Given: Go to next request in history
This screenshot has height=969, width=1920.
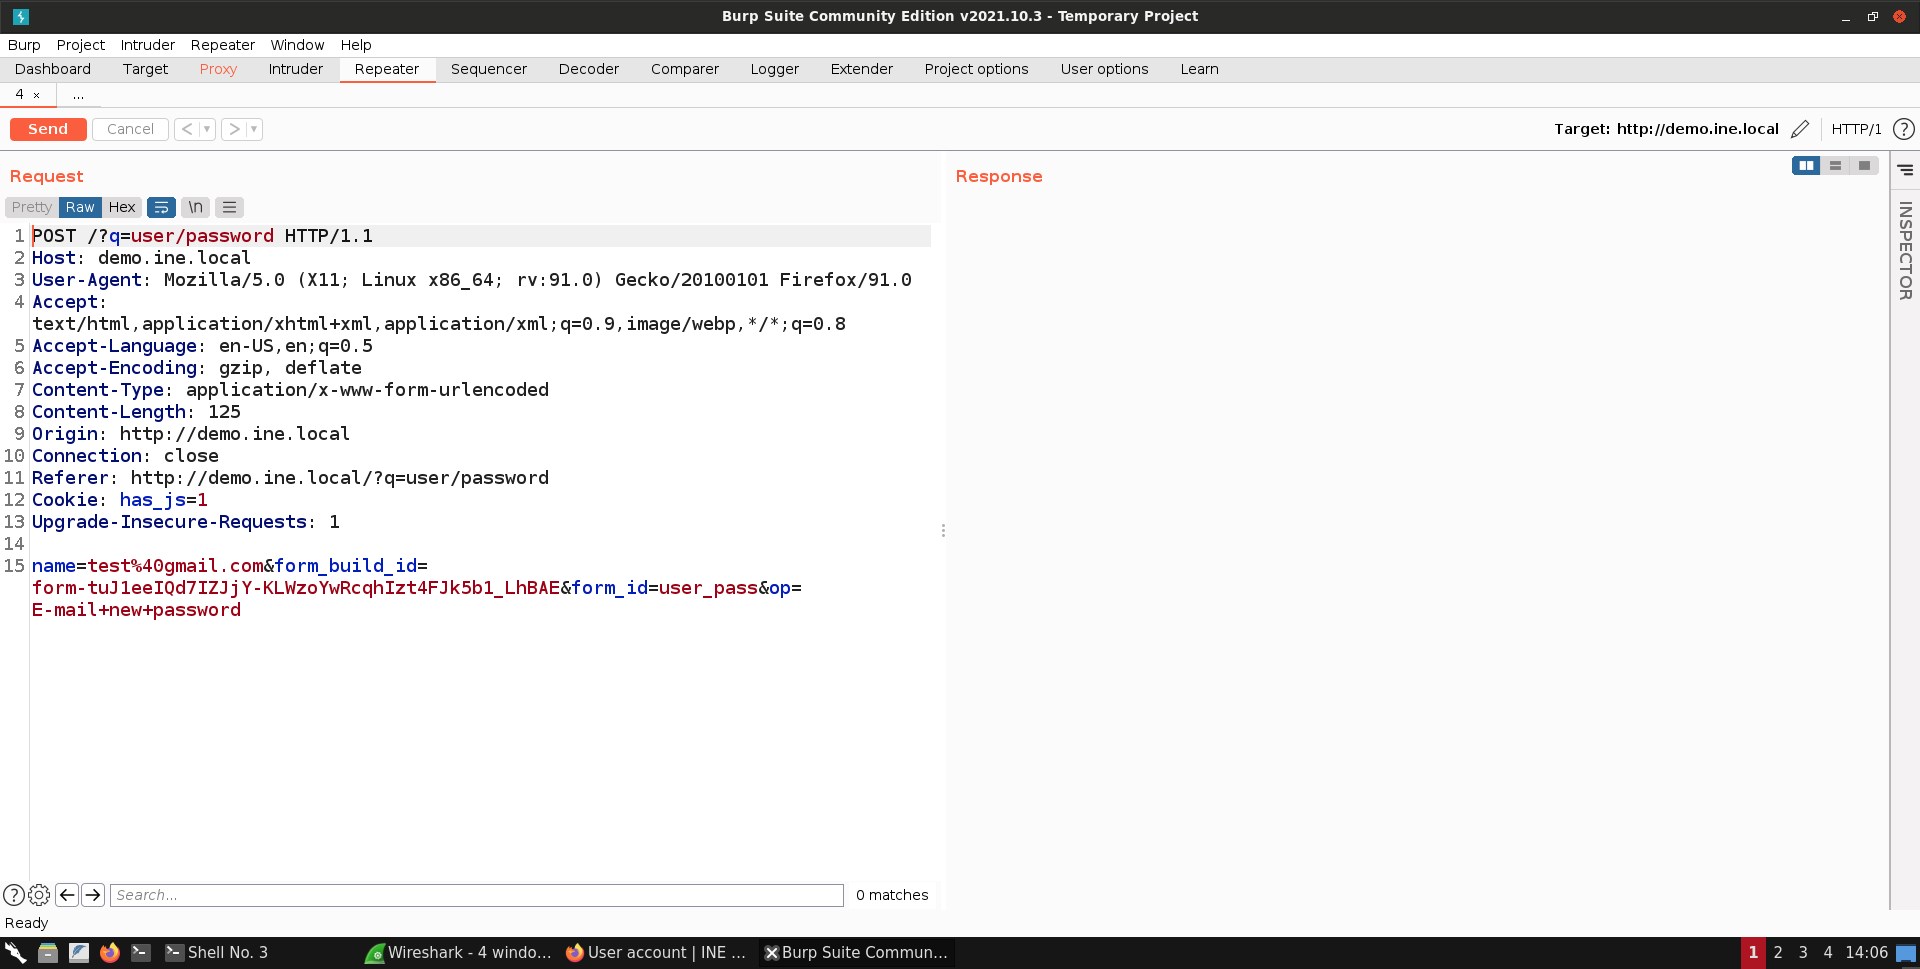Looking at the screenshot, I should 234,129.
